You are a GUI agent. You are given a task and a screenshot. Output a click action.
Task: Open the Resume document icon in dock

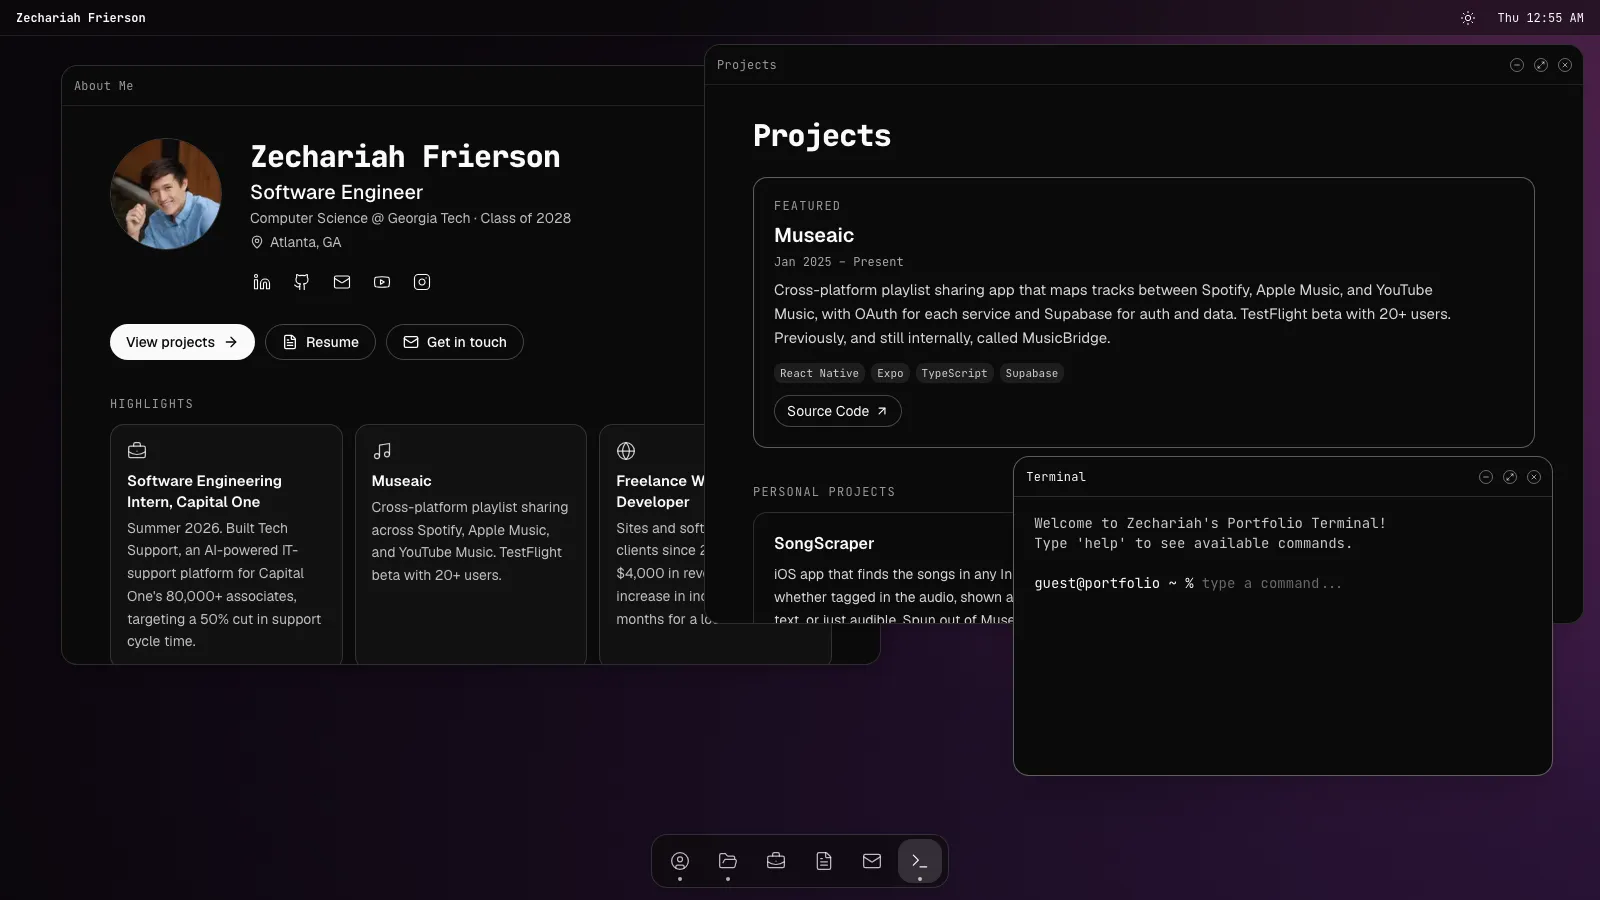(824, 861)
